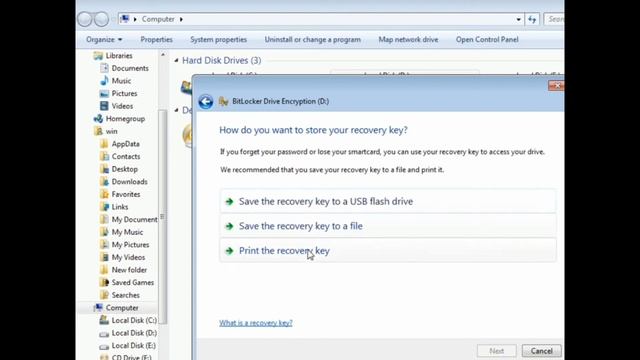
Task: Click the Properties toolbar command
Action: coord(156,40)
